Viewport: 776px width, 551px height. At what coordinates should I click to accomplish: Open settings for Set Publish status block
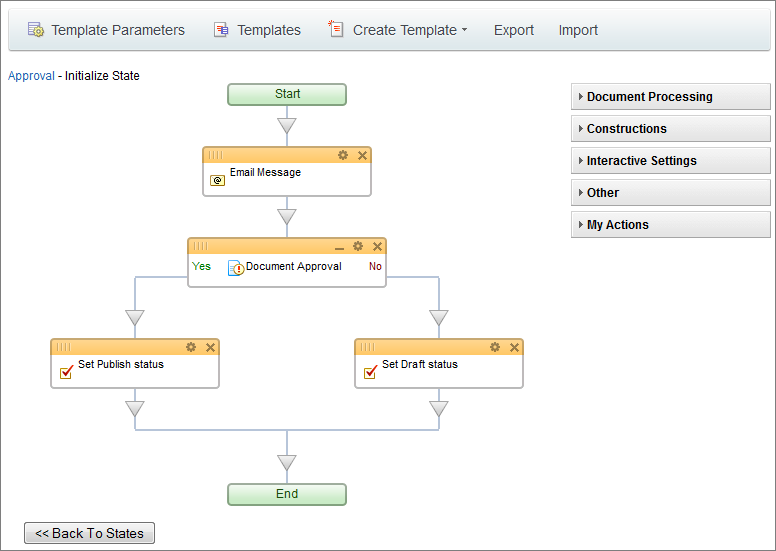click(191, 347)
